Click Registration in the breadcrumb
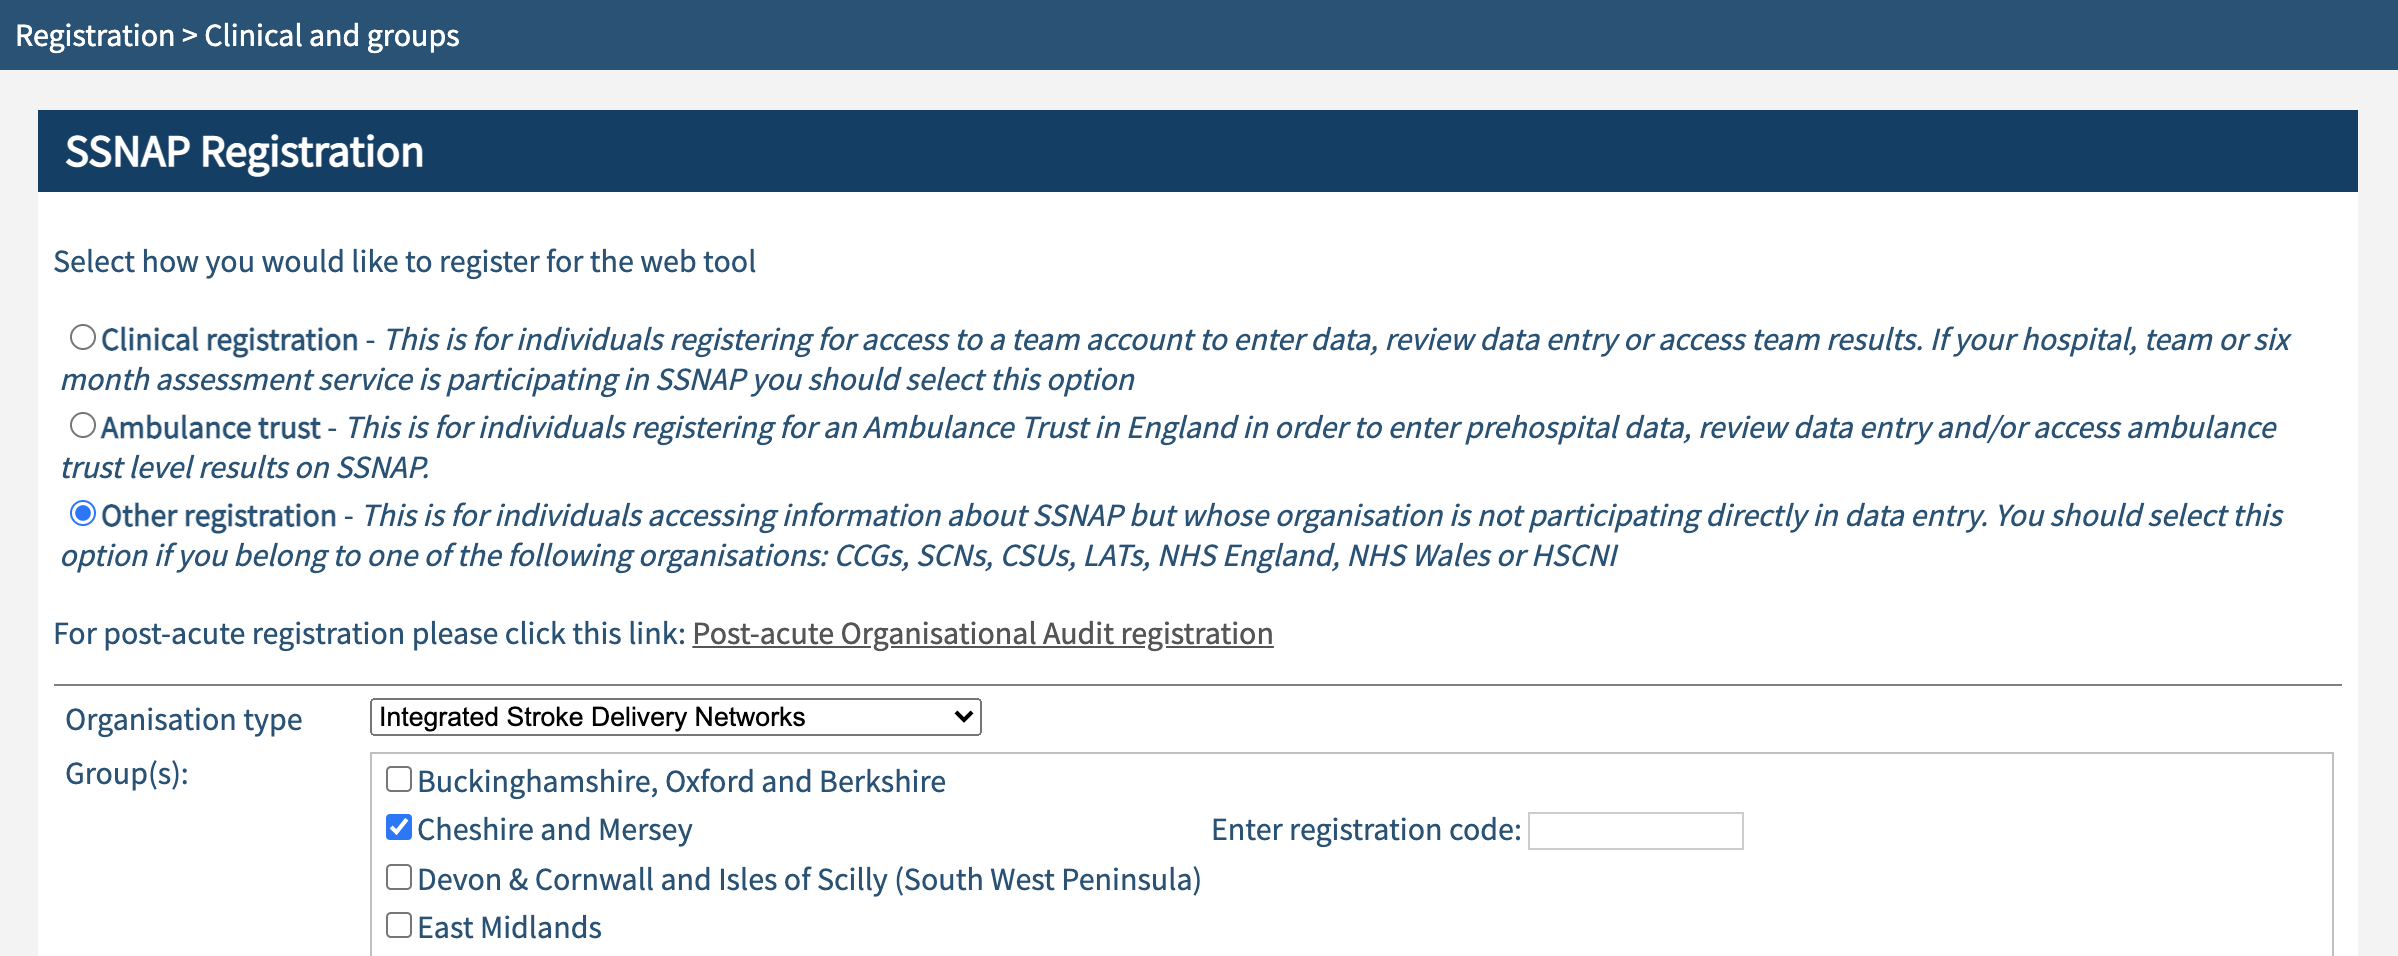 (95, 36)
